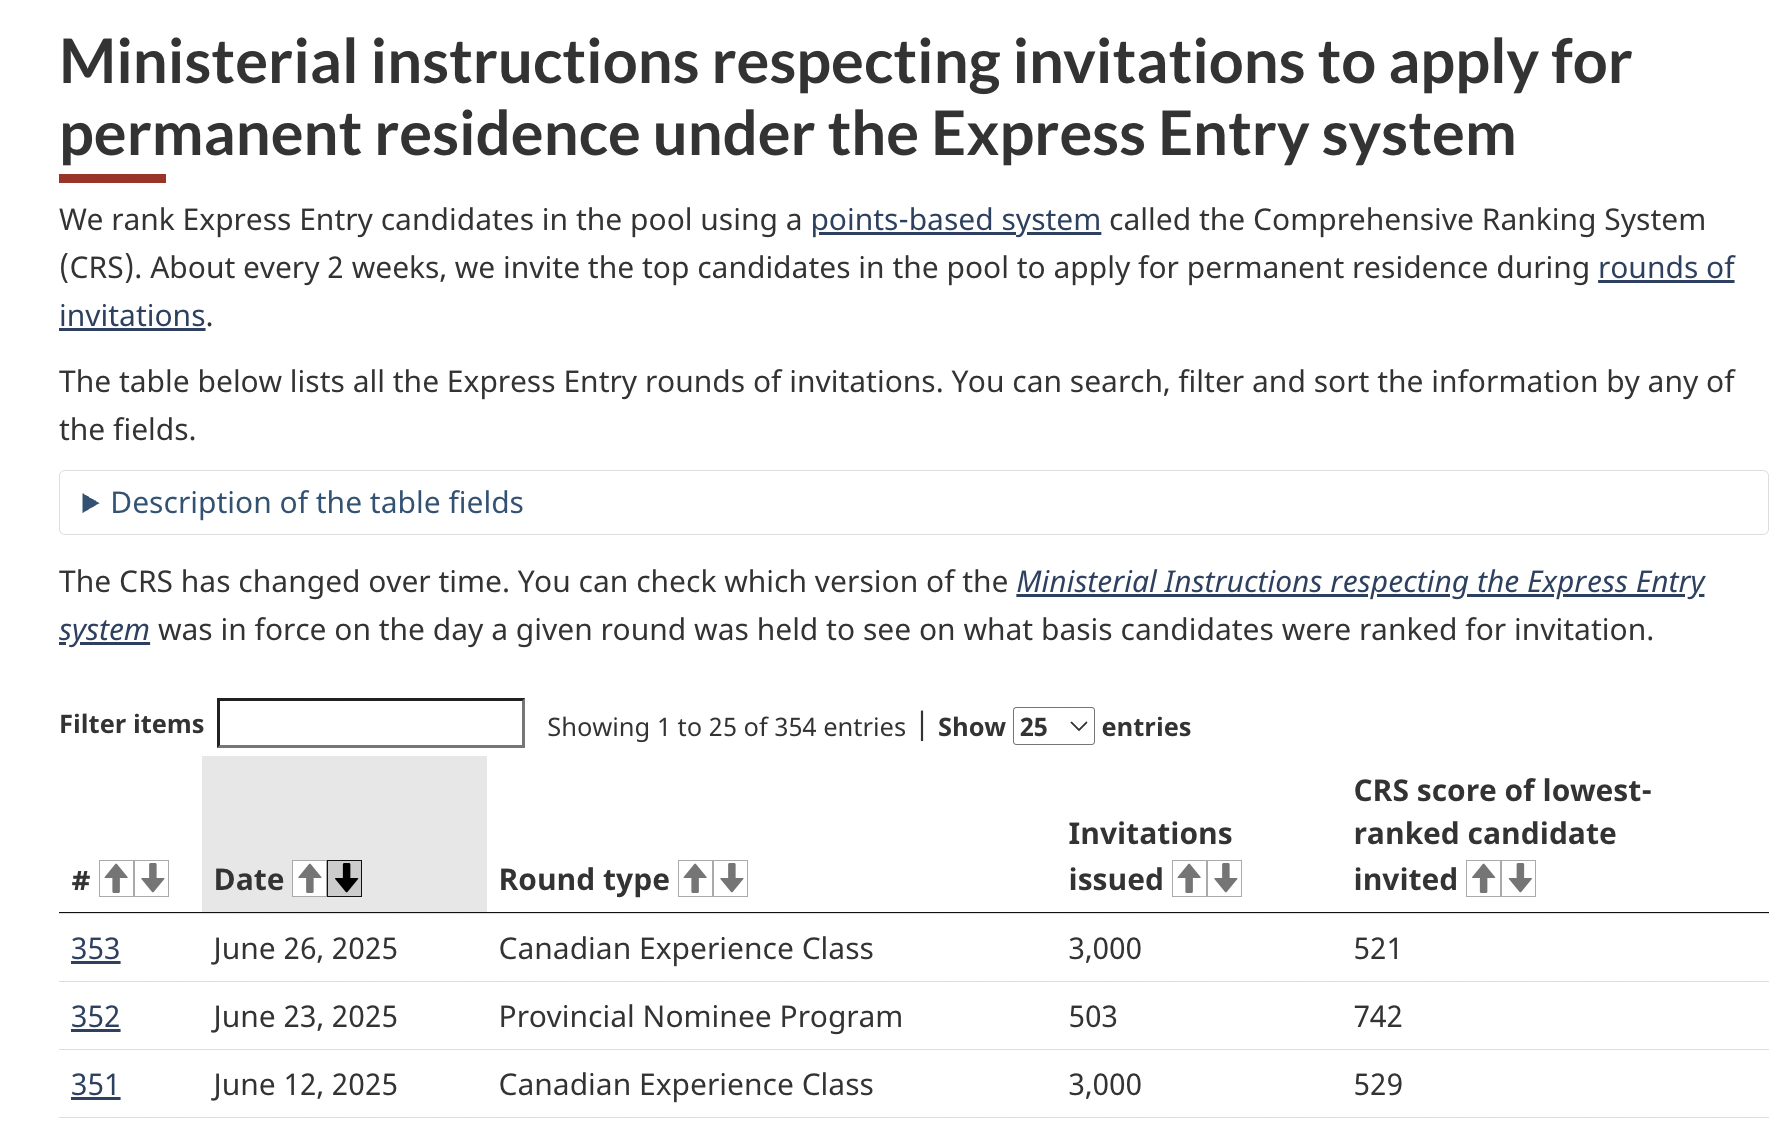Expand Description of the table fields
The height and width of the screenshot is (1124, 1788).
coord(316,503)
